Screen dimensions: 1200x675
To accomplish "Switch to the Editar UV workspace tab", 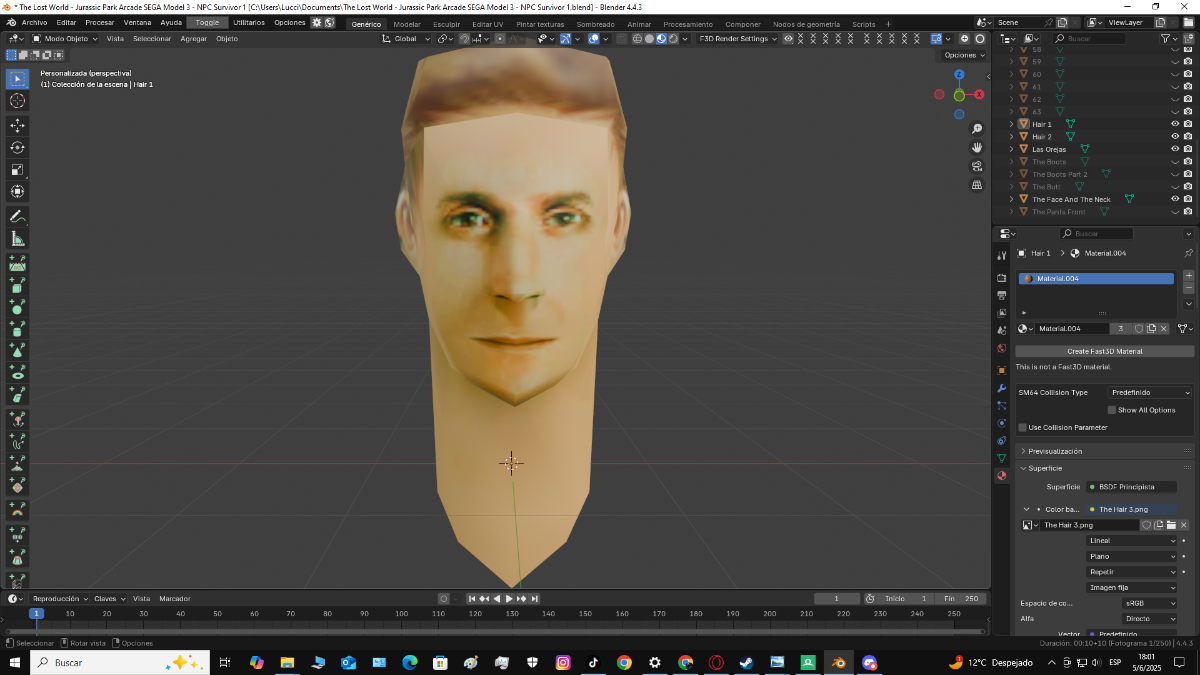I will pos(488,23).
